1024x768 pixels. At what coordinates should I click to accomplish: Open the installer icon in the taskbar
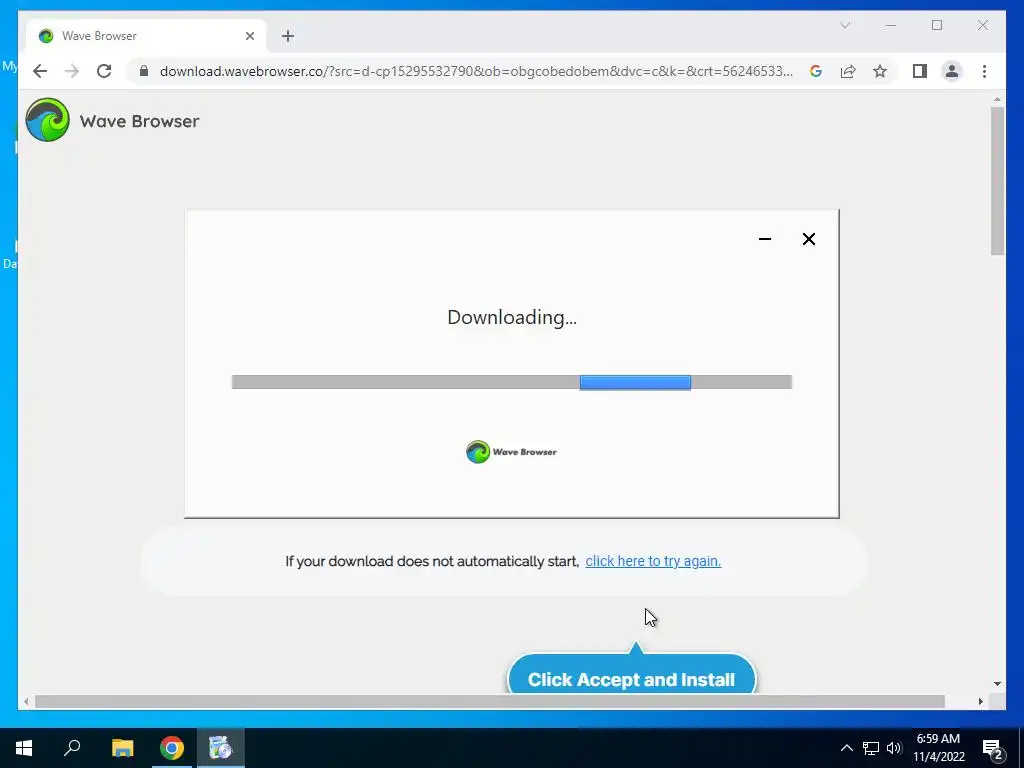coord(221,748)
